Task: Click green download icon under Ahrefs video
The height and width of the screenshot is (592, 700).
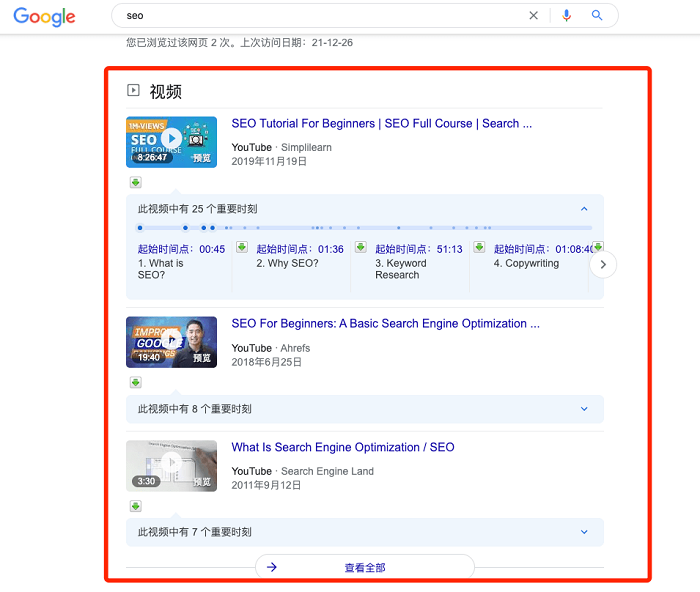Action: point(136,382)
